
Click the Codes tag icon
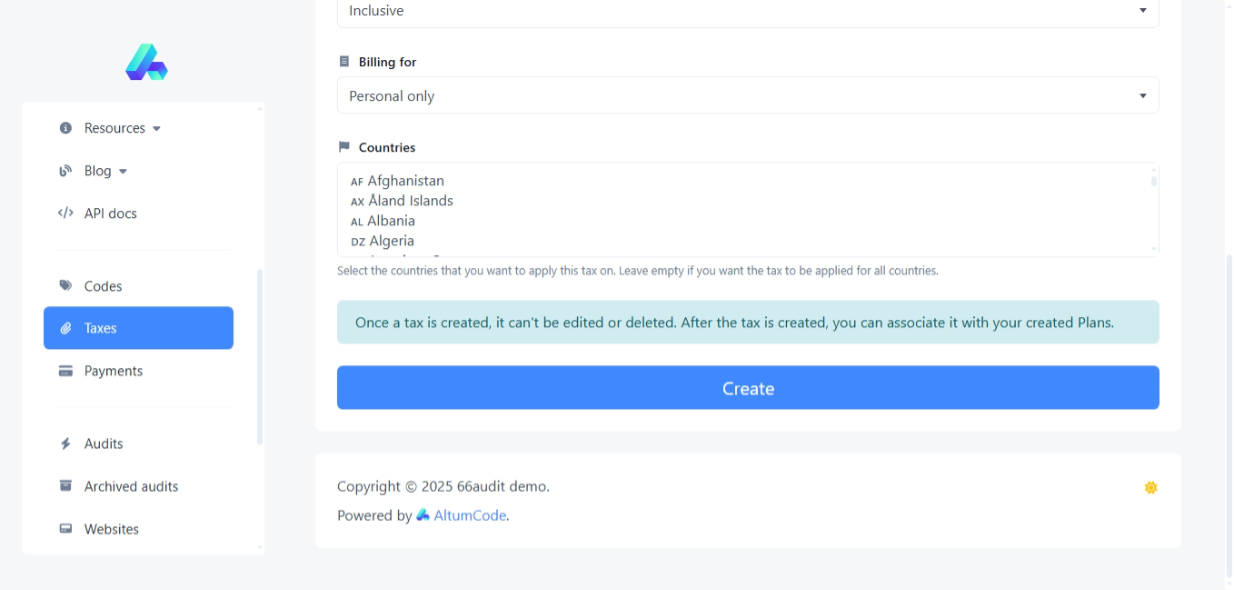[x=66, y=286]
